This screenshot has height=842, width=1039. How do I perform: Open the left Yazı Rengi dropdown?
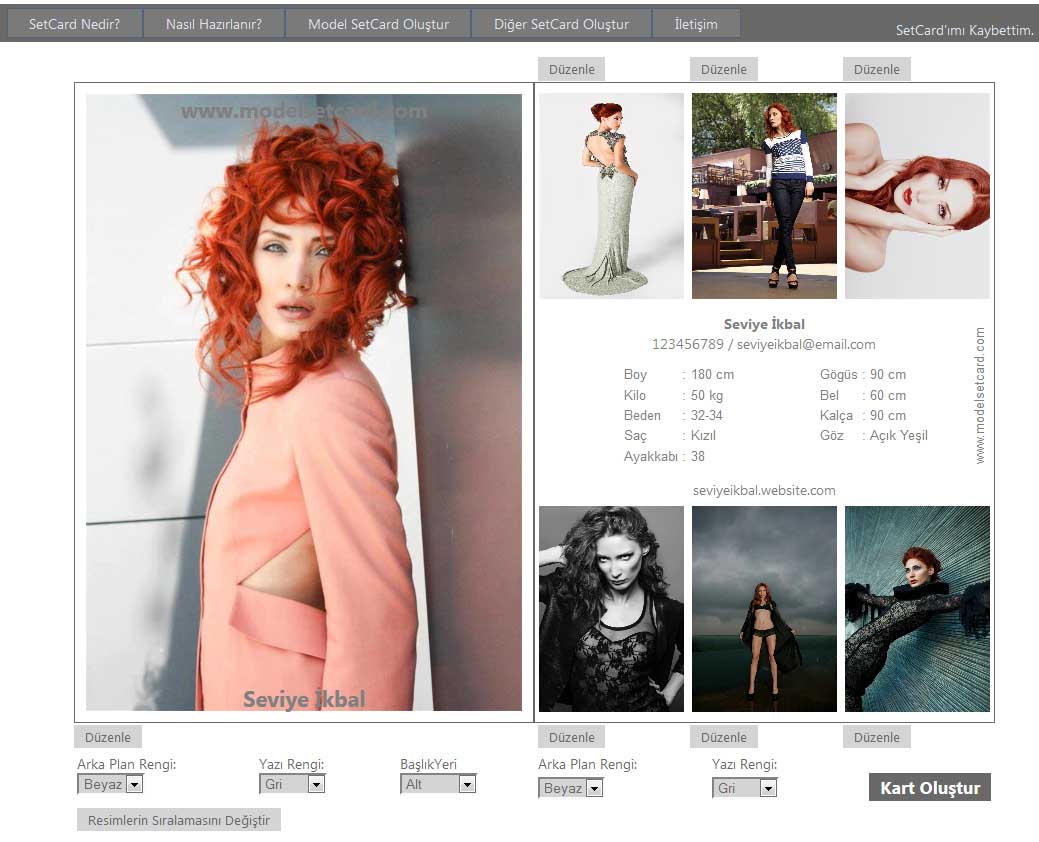coord(292,785)
